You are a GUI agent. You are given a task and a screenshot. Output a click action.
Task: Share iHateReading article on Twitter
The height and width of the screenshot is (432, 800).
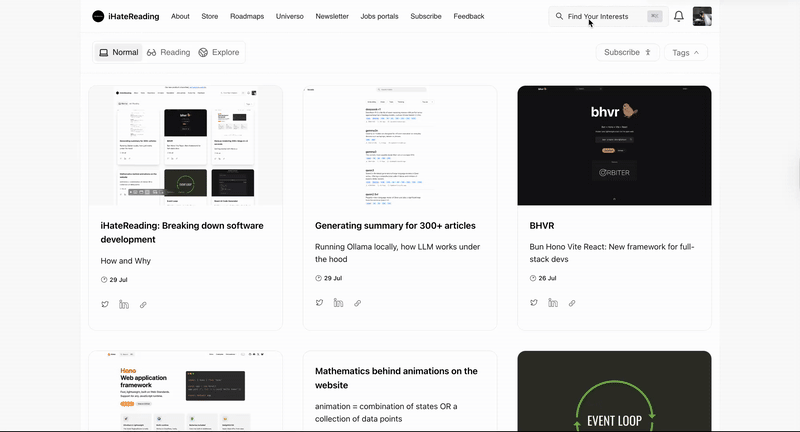tap(105, 304)
